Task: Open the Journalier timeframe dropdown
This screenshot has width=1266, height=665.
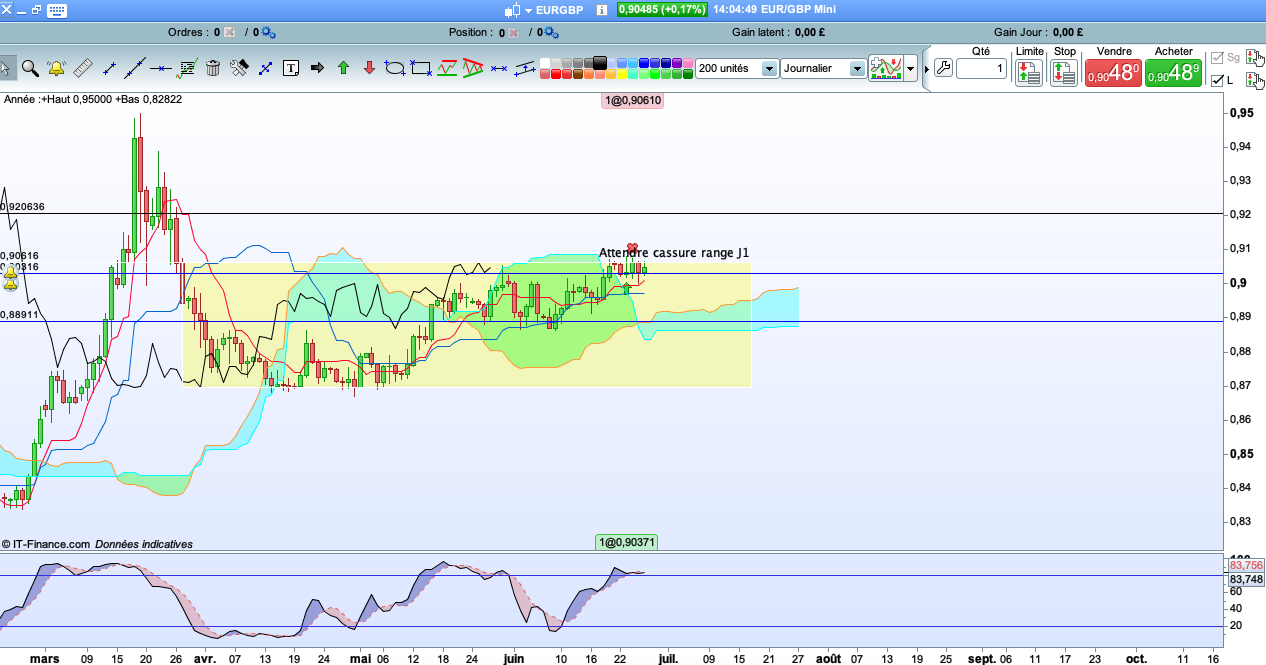Action: (856, 69)
